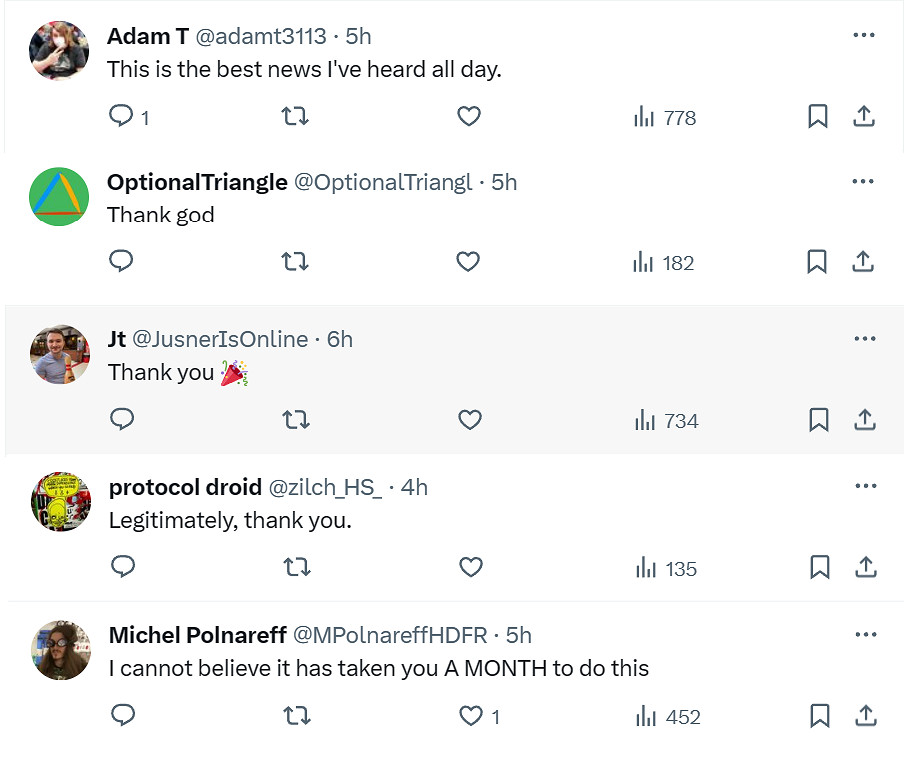904x780 pixels.
Task: Click Adam T's profile avatar
Action: click(60, 50)
